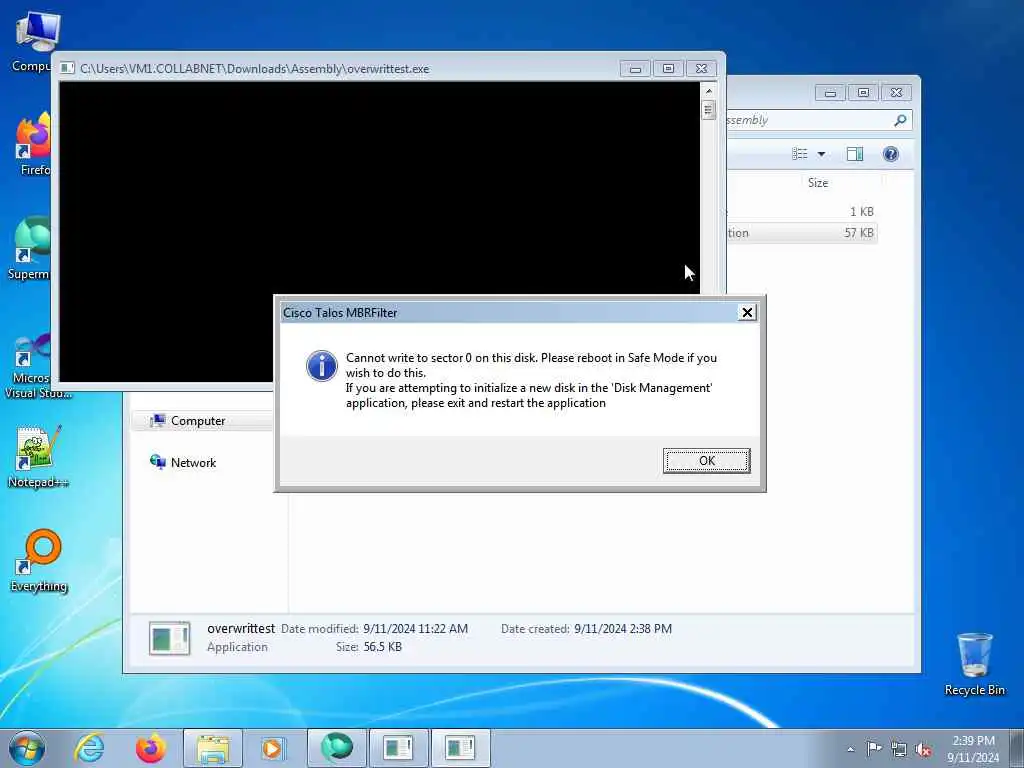Minimize the Explorer window

(x=830, y=93)
